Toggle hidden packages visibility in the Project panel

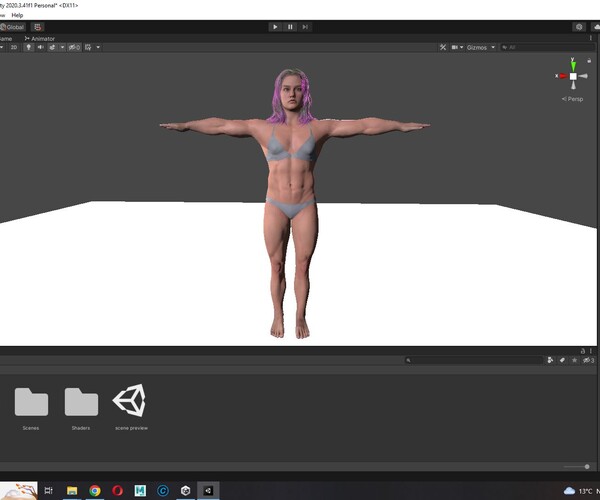click(588, 360)
